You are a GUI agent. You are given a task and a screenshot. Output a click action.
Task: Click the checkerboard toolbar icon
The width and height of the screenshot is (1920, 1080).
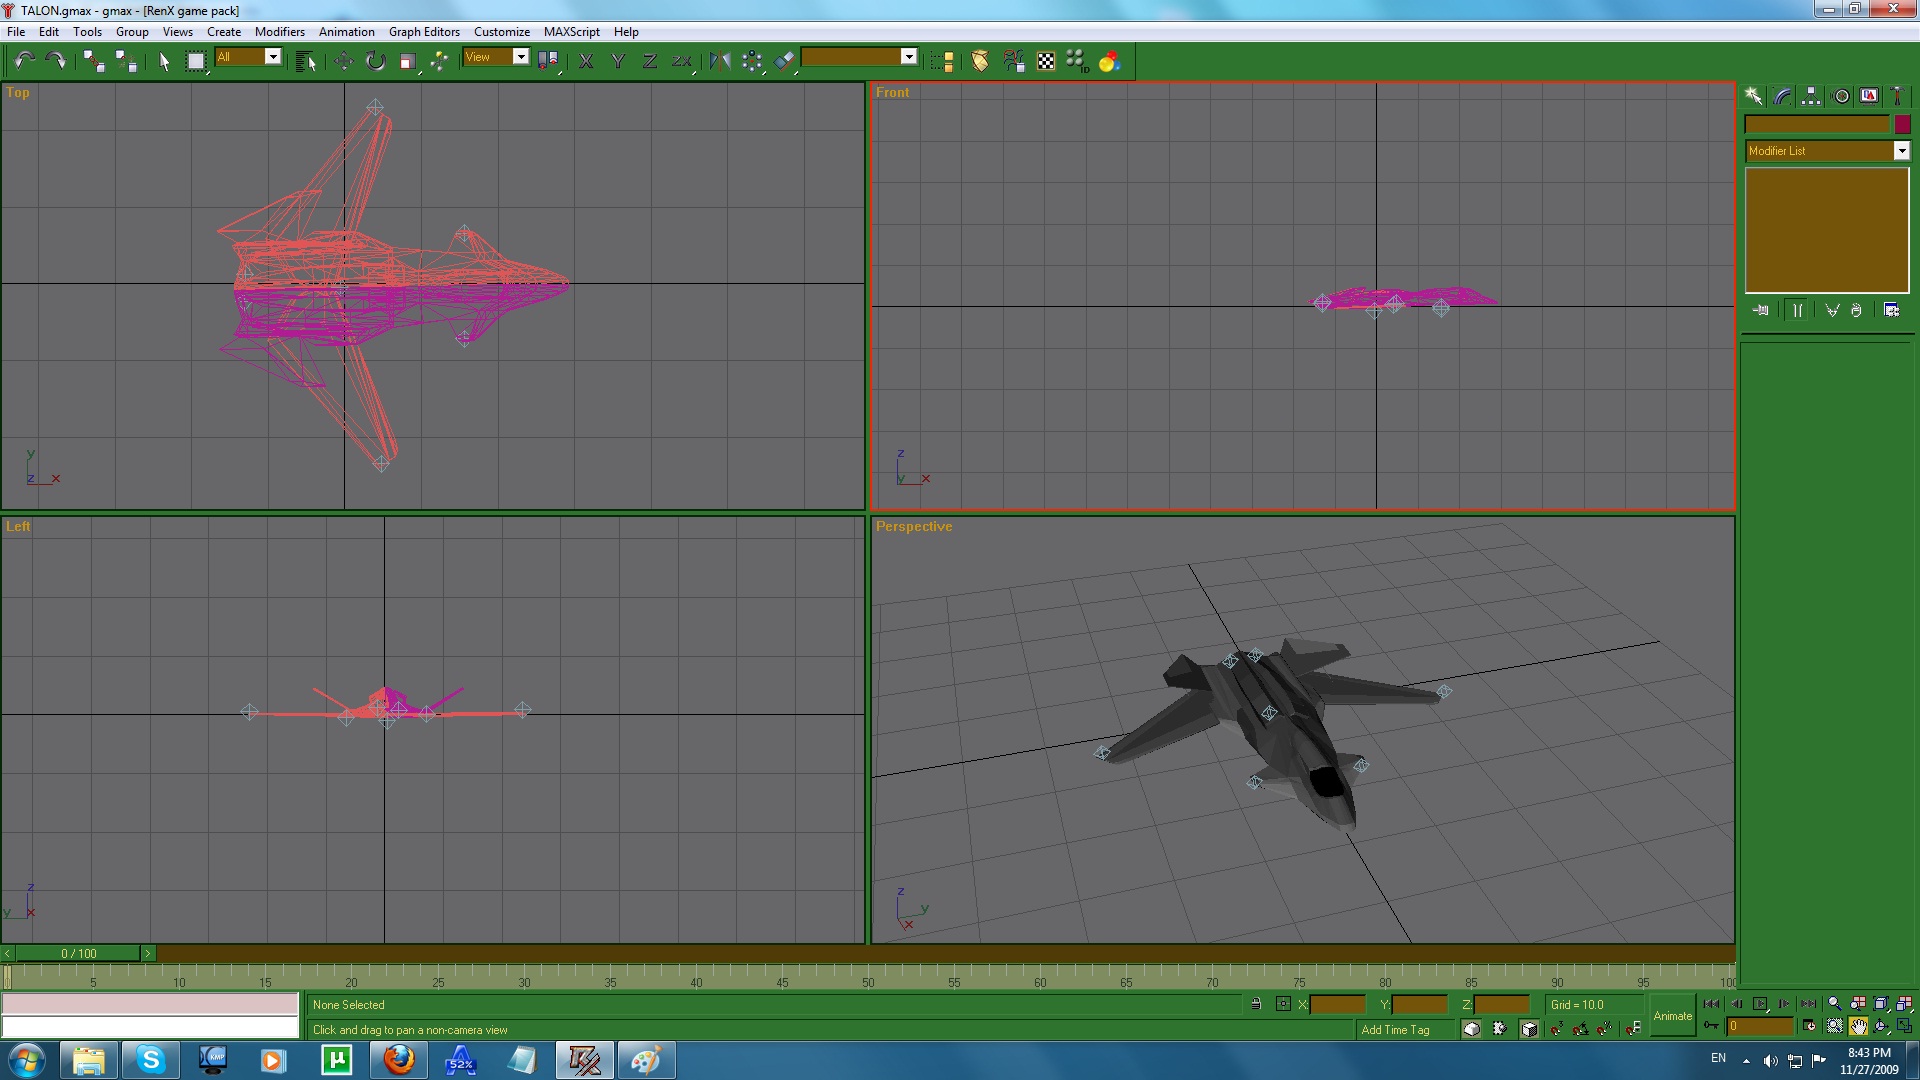(x=1046, y=61)
